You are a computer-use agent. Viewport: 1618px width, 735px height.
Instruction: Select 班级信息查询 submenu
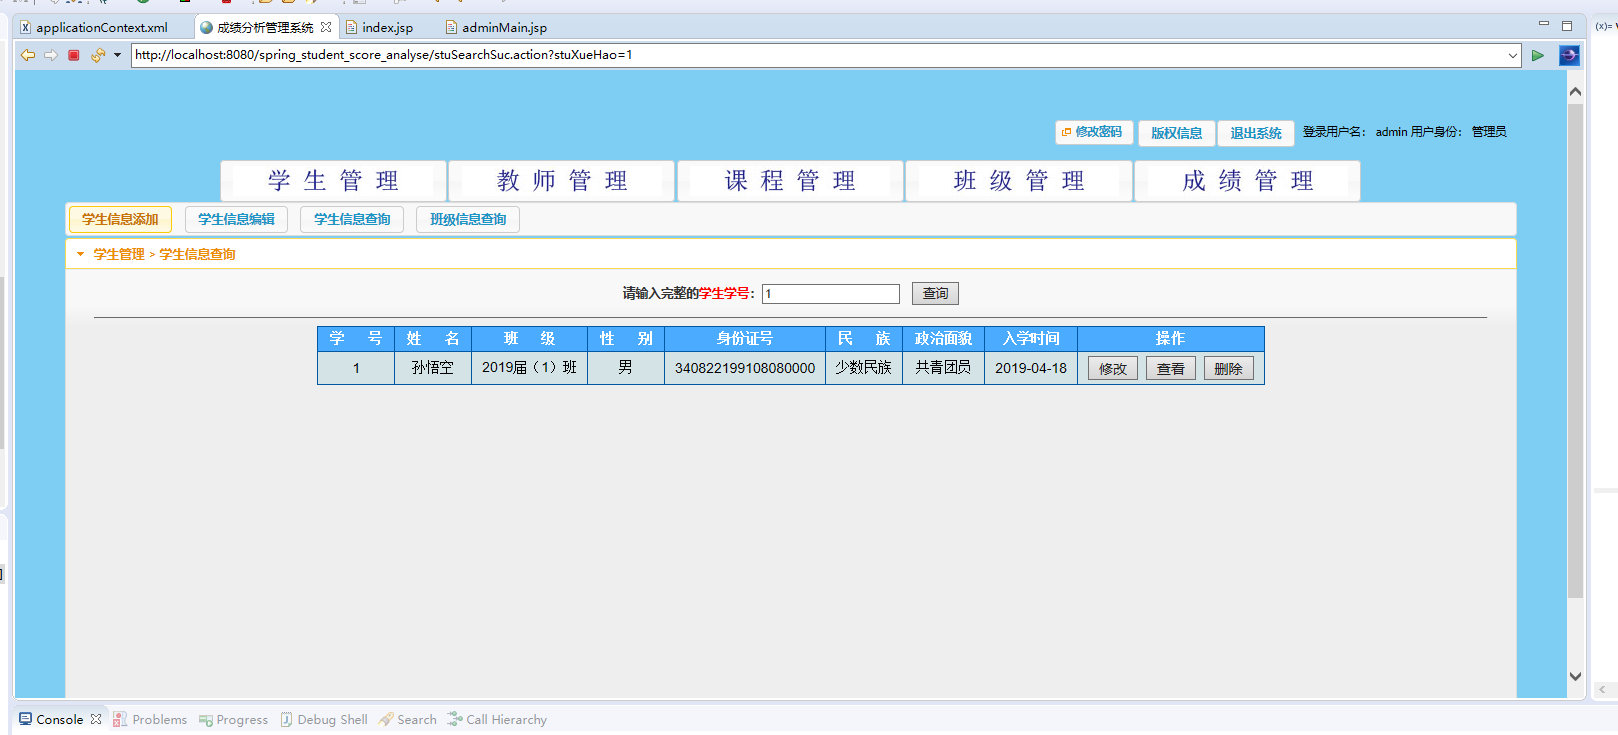(x=468, y=219)
